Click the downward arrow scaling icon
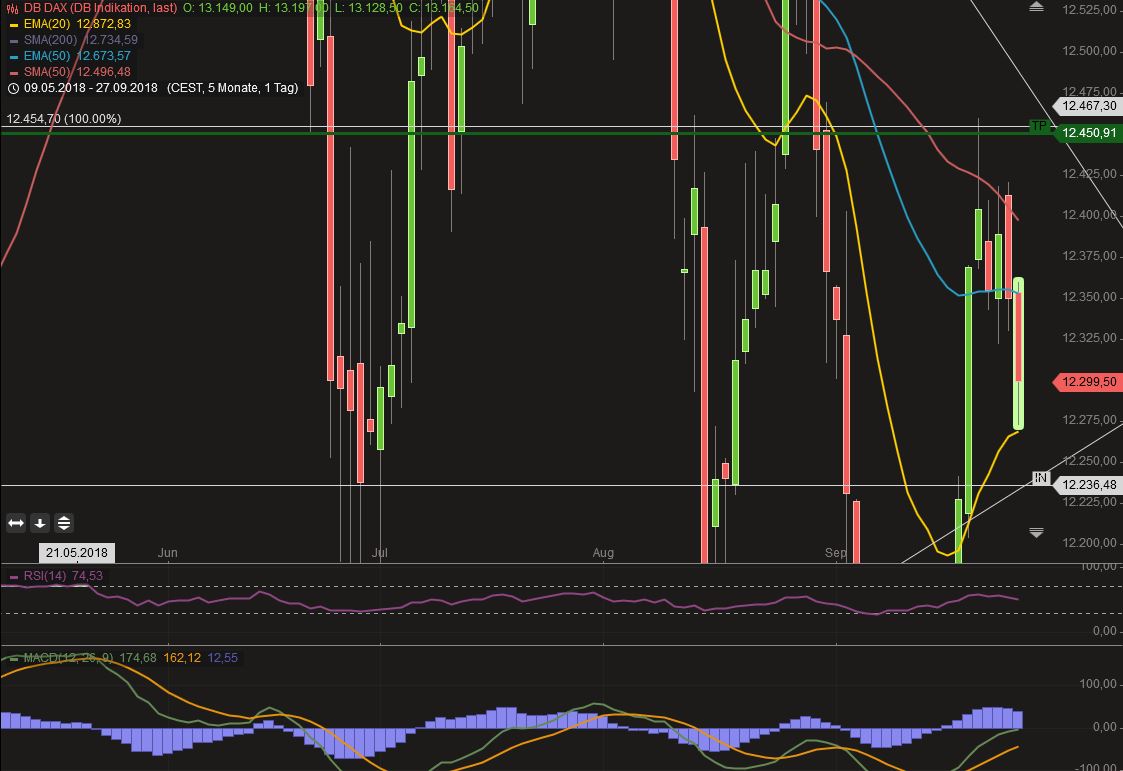1123x771 pixels. coord(38,522)
